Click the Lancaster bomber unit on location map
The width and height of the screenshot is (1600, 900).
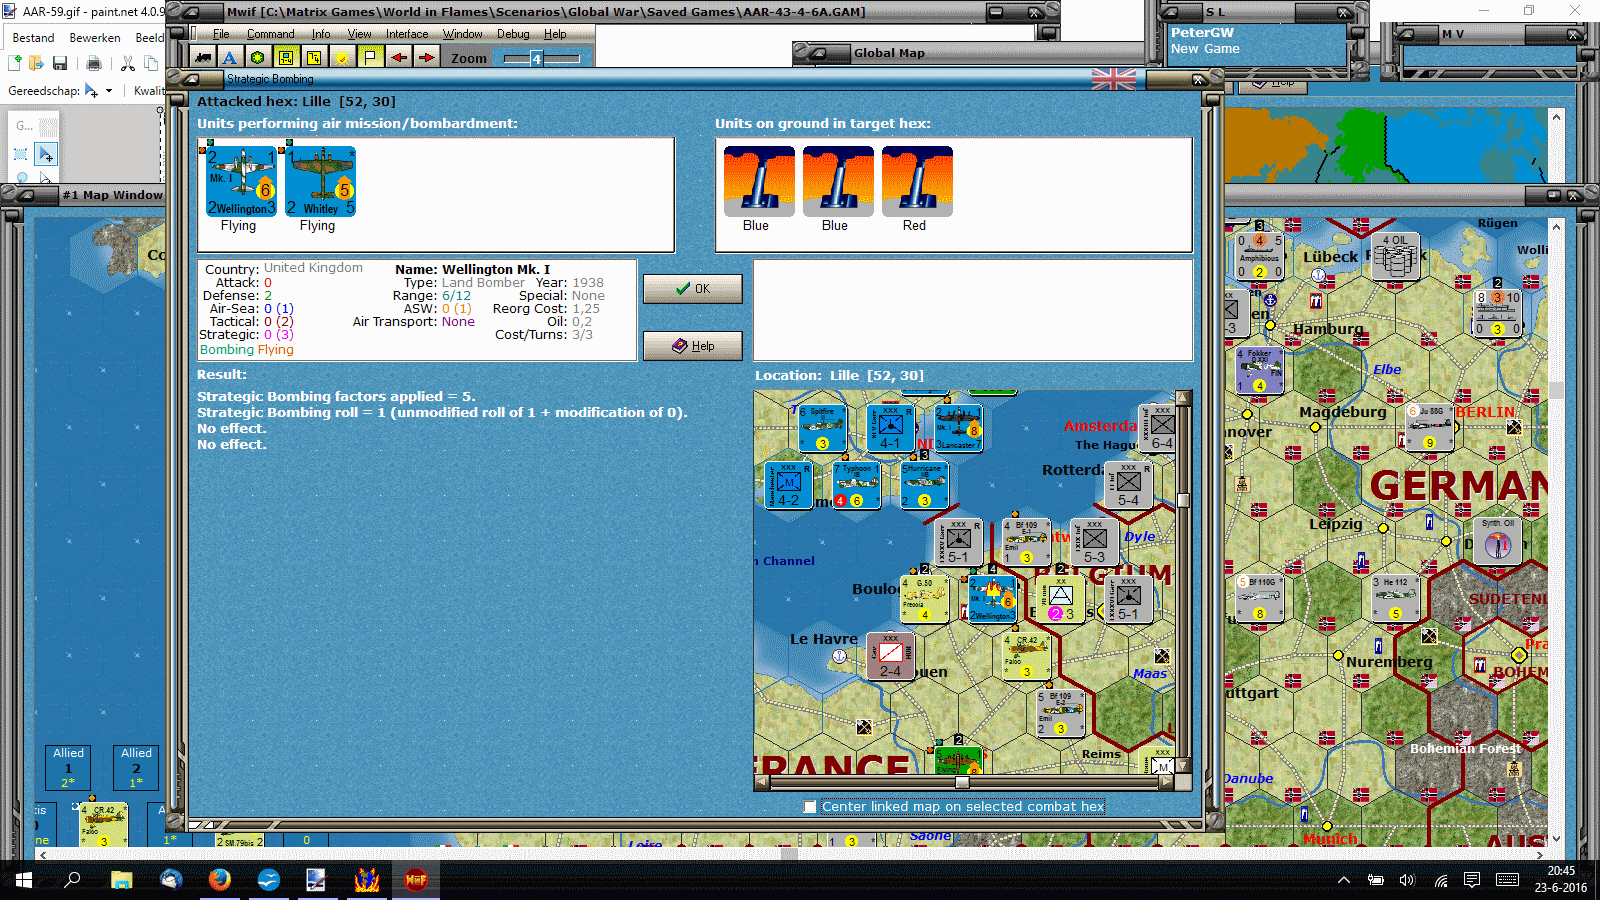click(958, 428)
